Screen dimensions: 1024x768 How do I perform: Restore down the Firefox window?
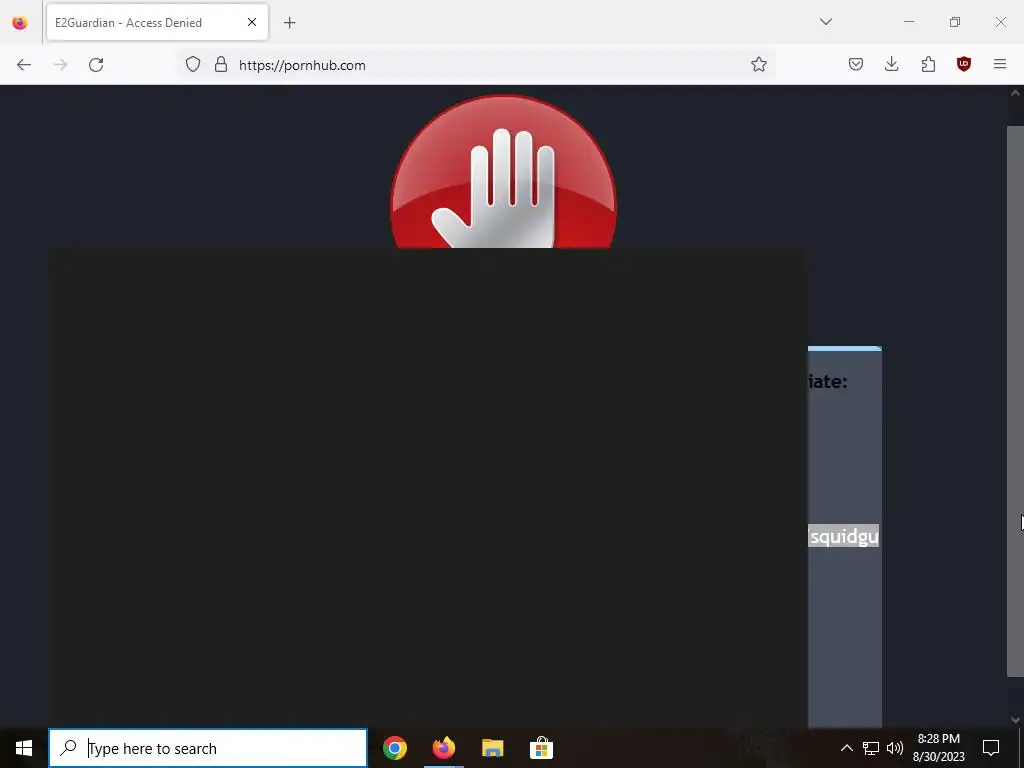[x=955, y=22]
